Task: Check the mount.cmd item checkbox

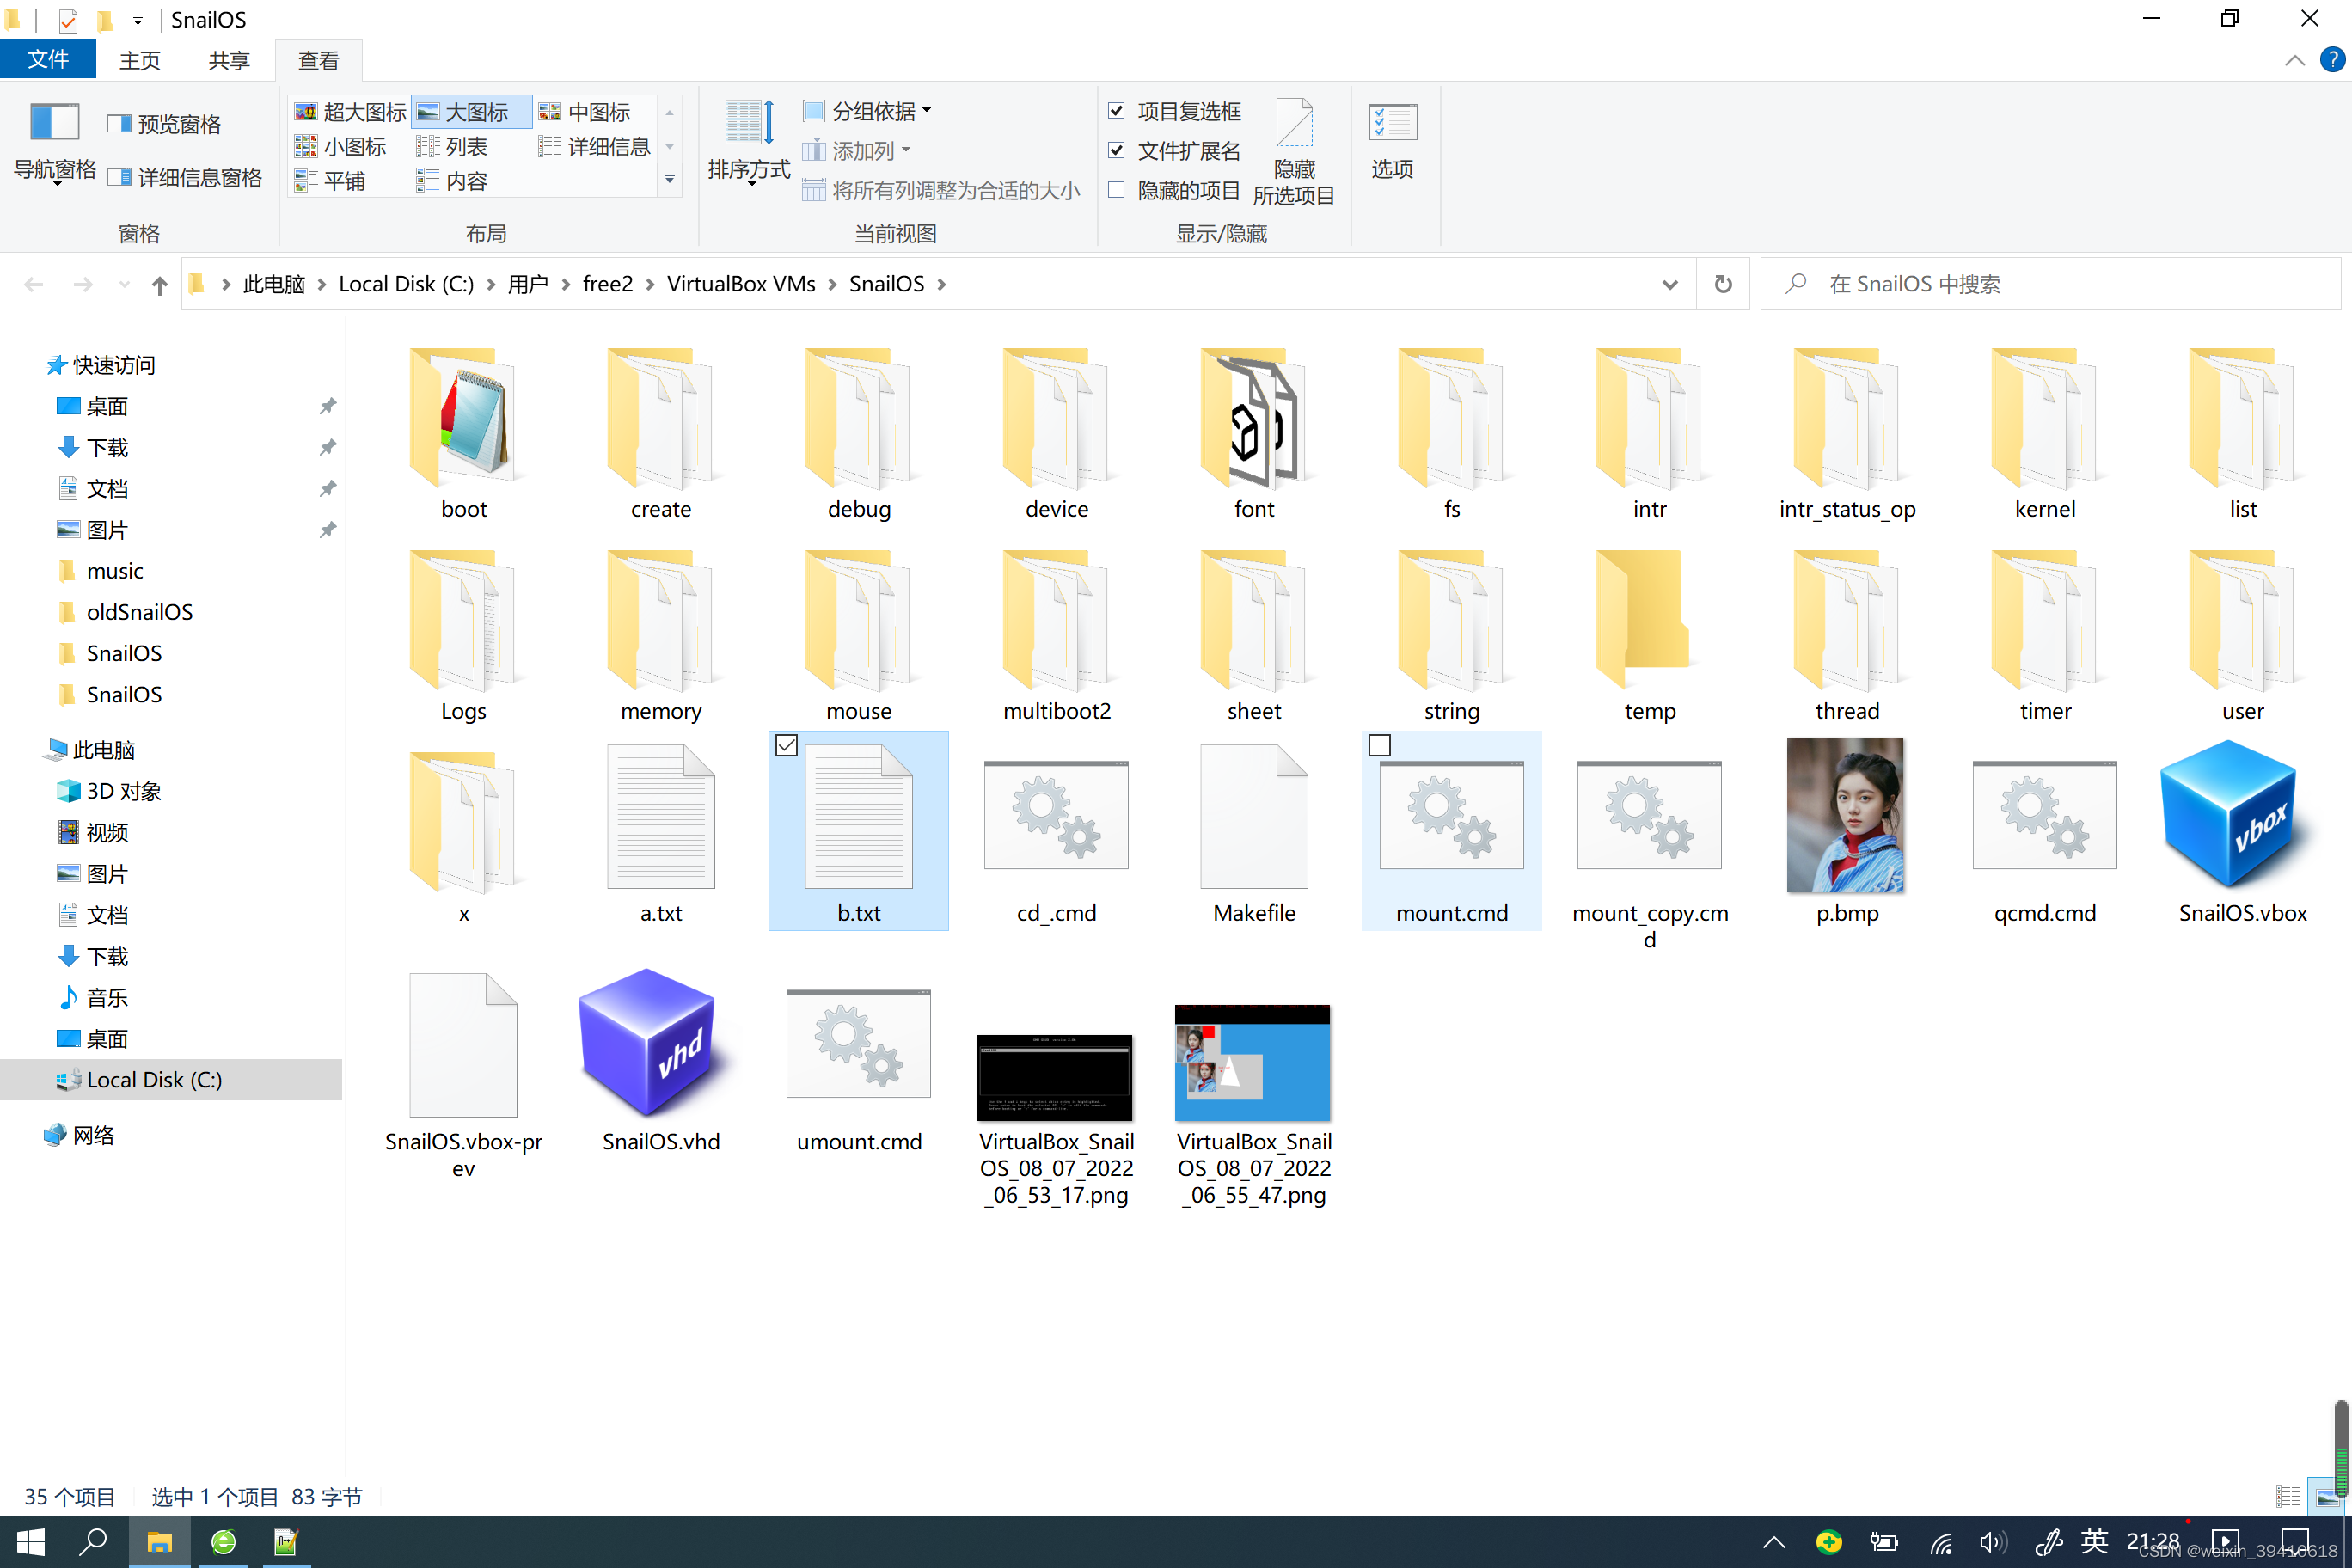Action: [1379, 745]
